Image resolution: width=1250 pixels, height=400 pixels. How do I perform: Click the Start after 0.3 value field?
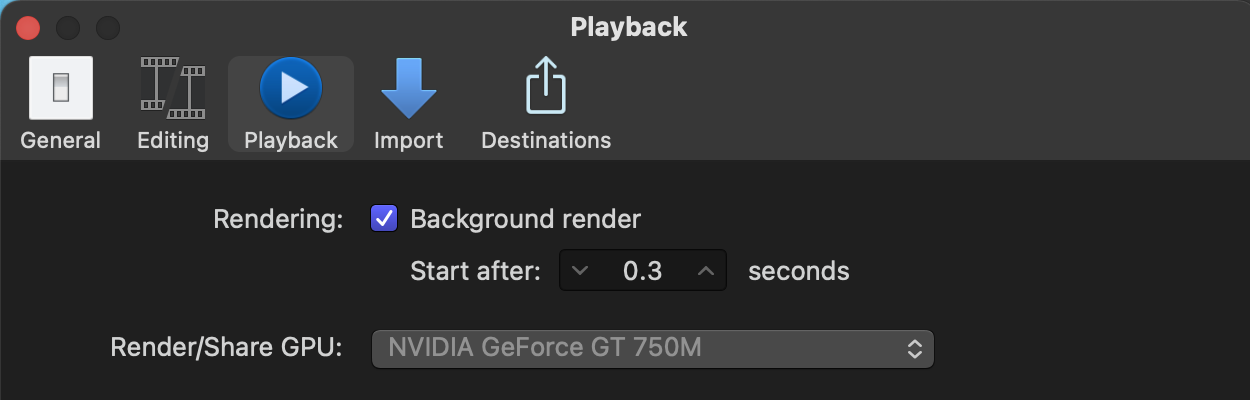pyautogui.click(x=643, y=270)
